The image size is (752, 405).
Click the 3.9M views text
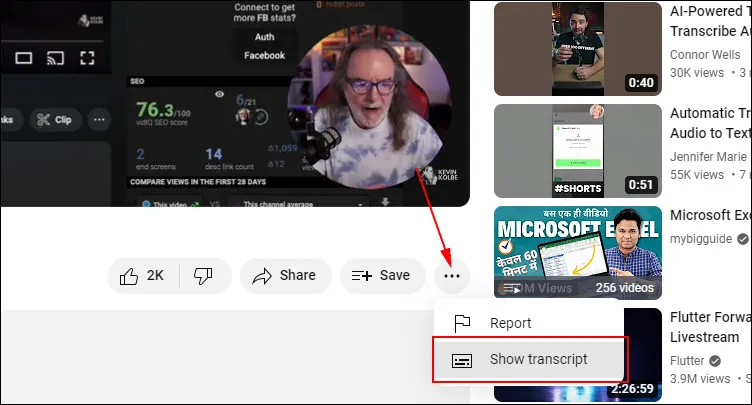coord(700,379)
